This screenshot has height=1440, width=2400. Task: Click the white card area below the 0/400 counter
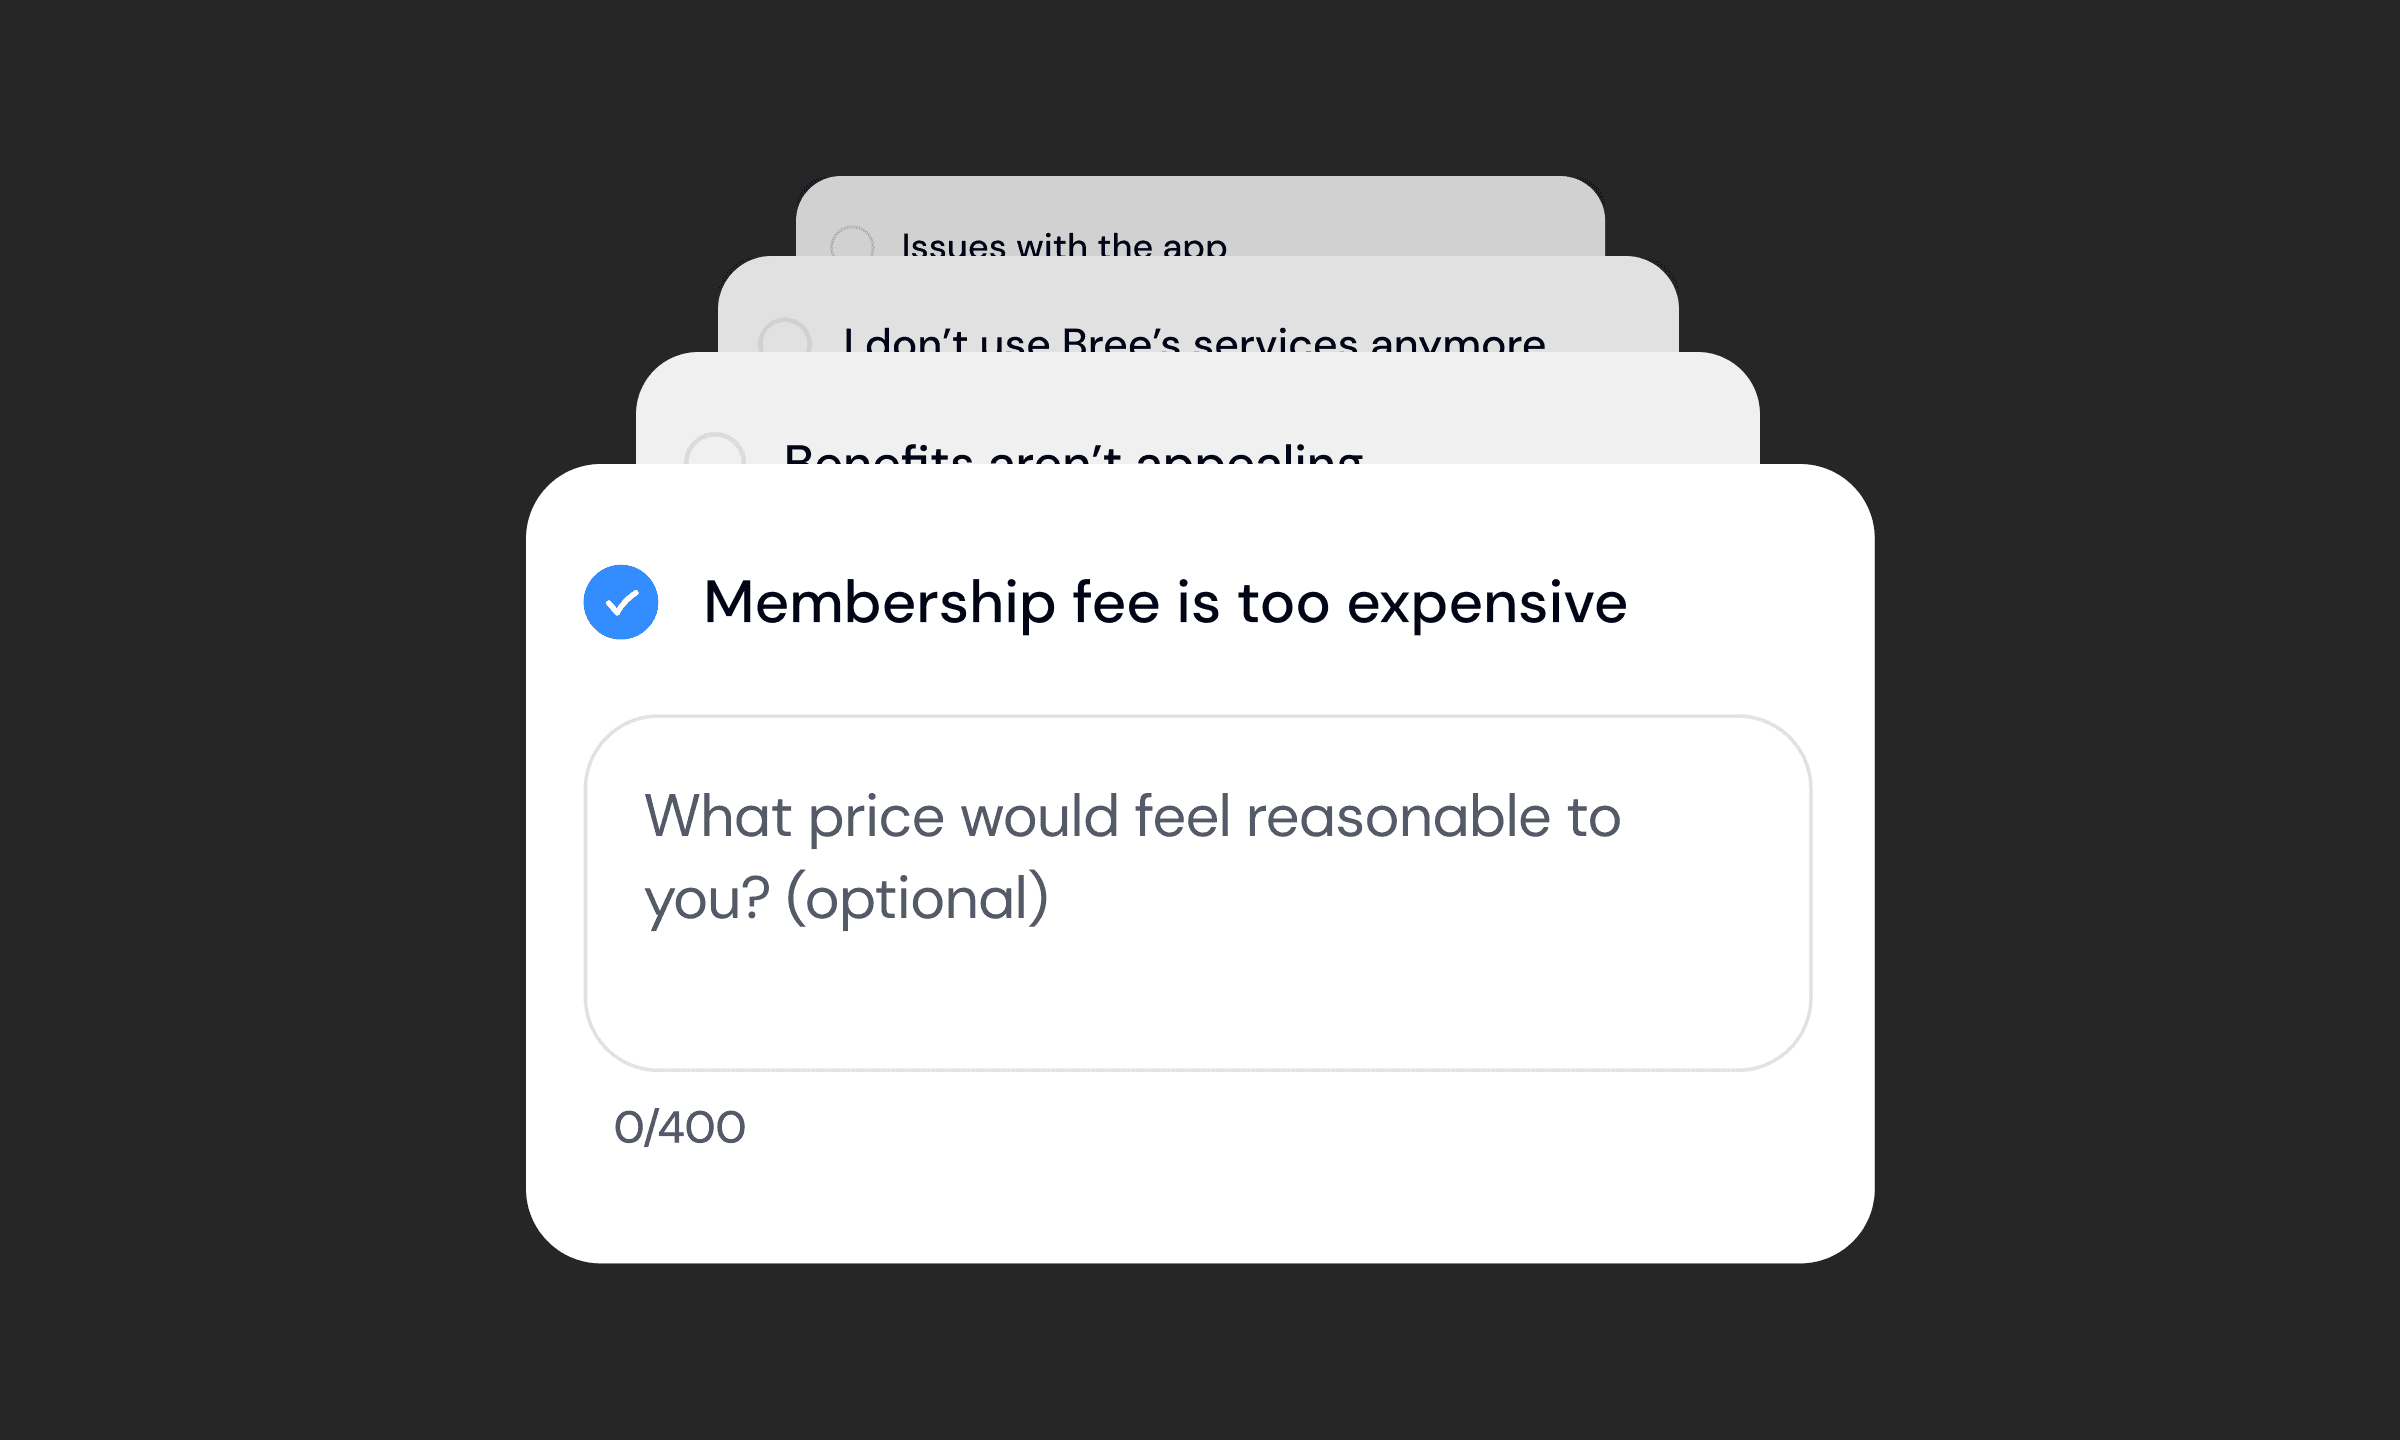pos(1200,1205)
